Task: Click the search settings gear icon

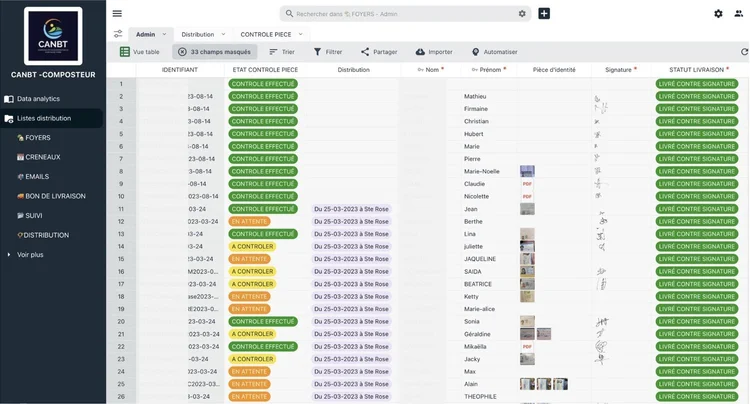Action: coord(522,14)
